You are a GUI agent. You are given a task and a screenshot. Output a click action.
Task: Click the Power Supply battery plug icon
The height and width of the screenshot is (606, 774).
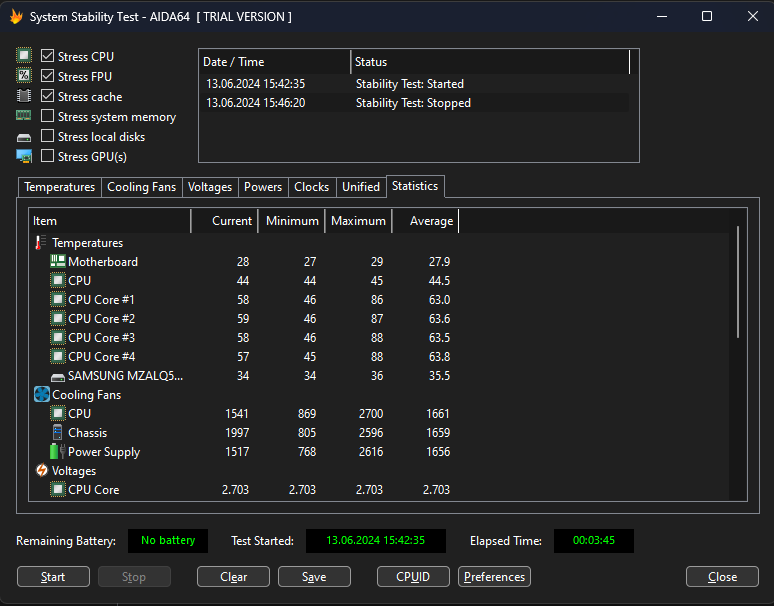pos(58,451)
